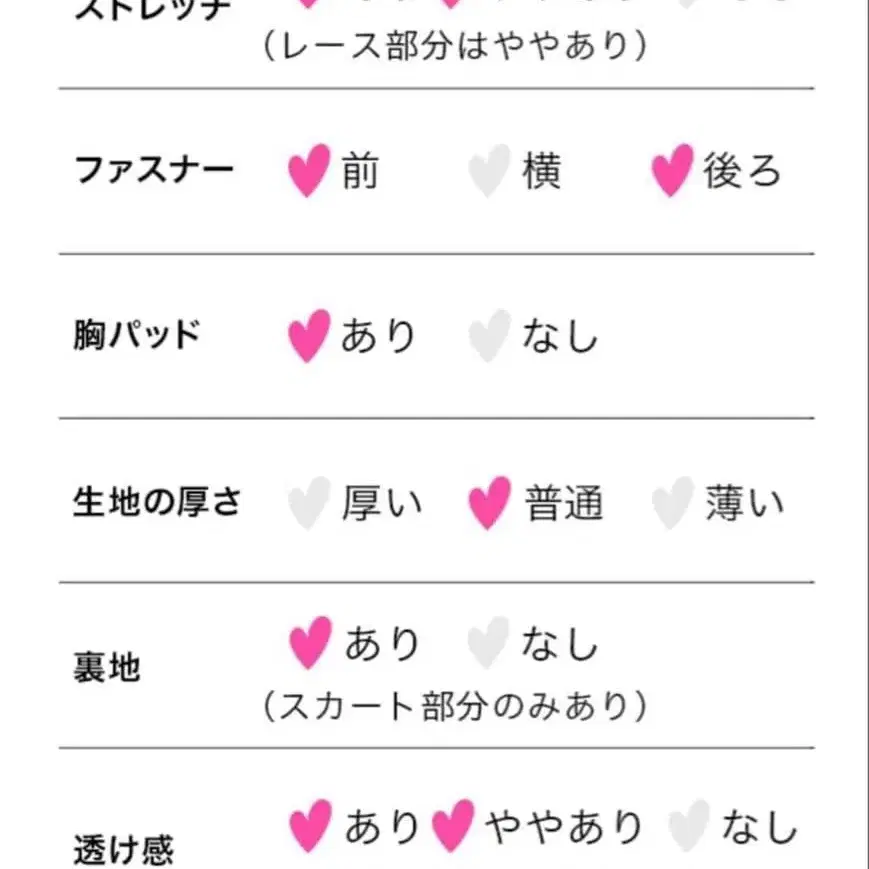Click the 裏地 row label
The width and height of the screenshot is (869, 869).
coord(107,668)
